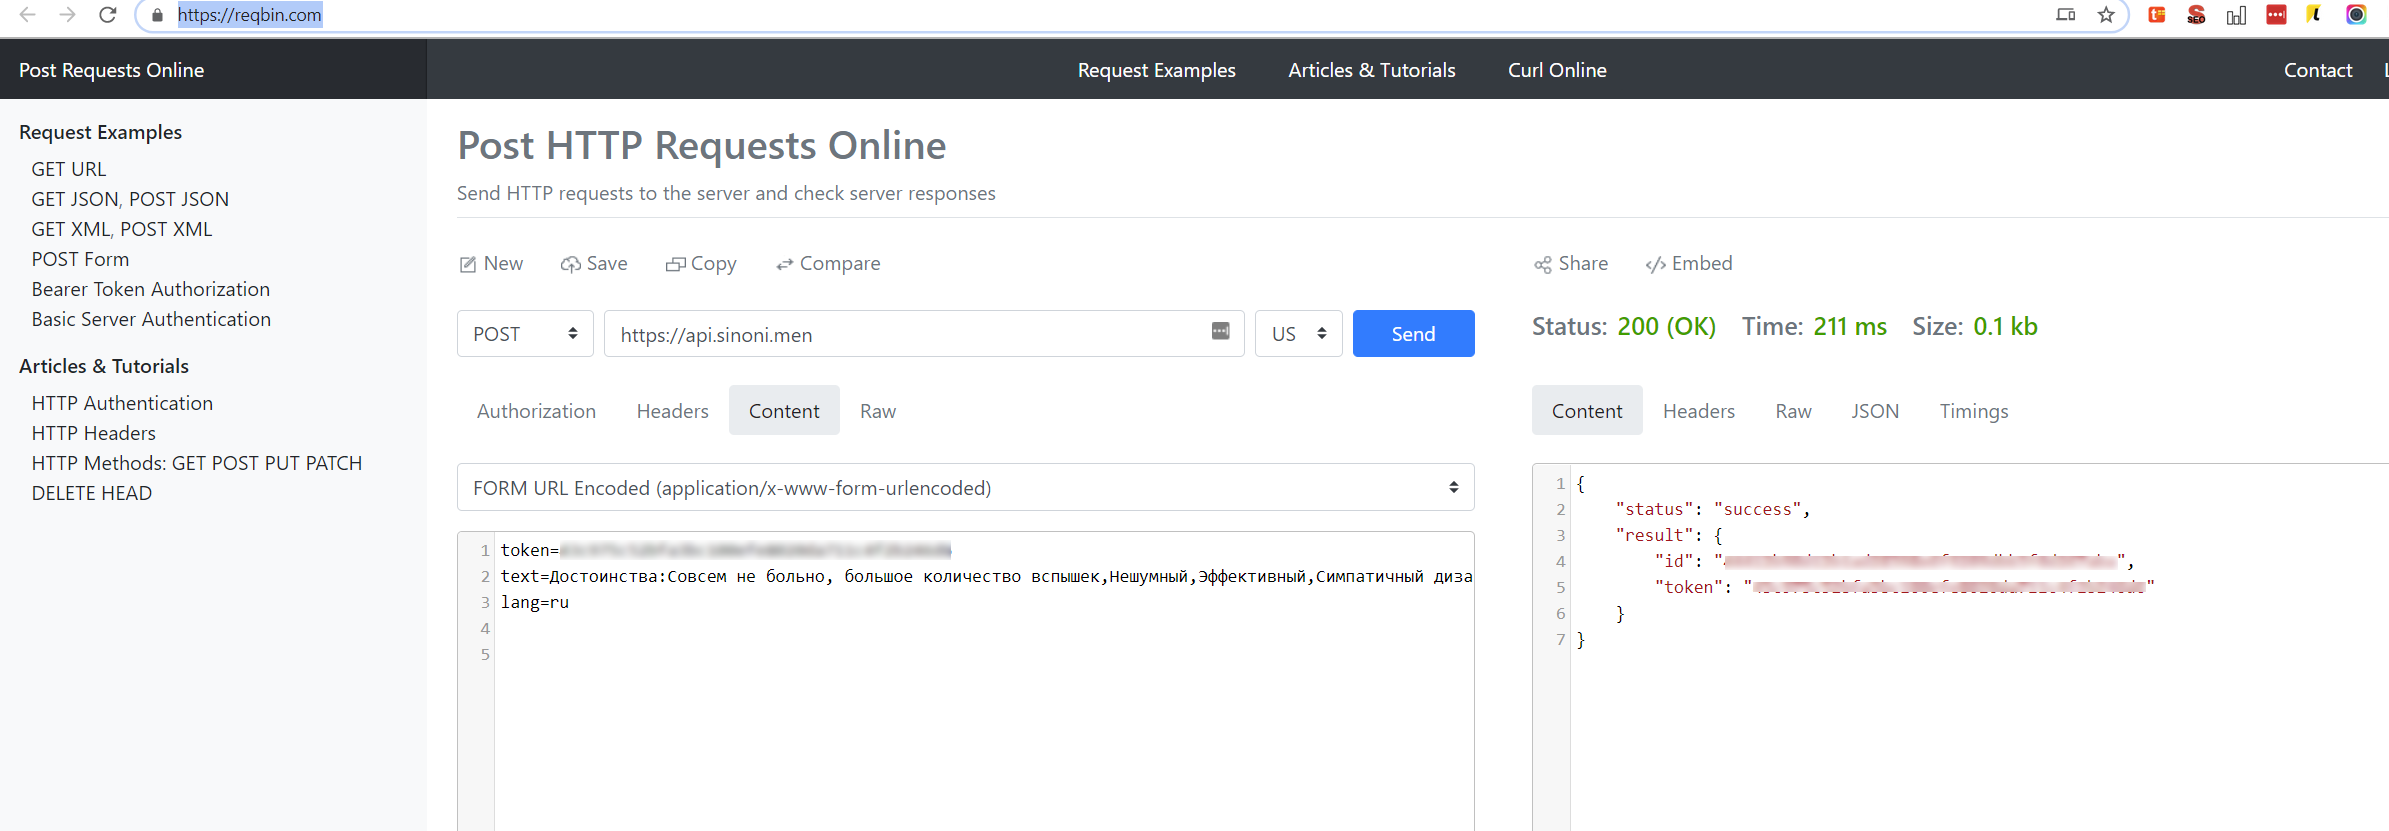Click the Save cloud icon

pyautogui.click(x=570, y=264)
